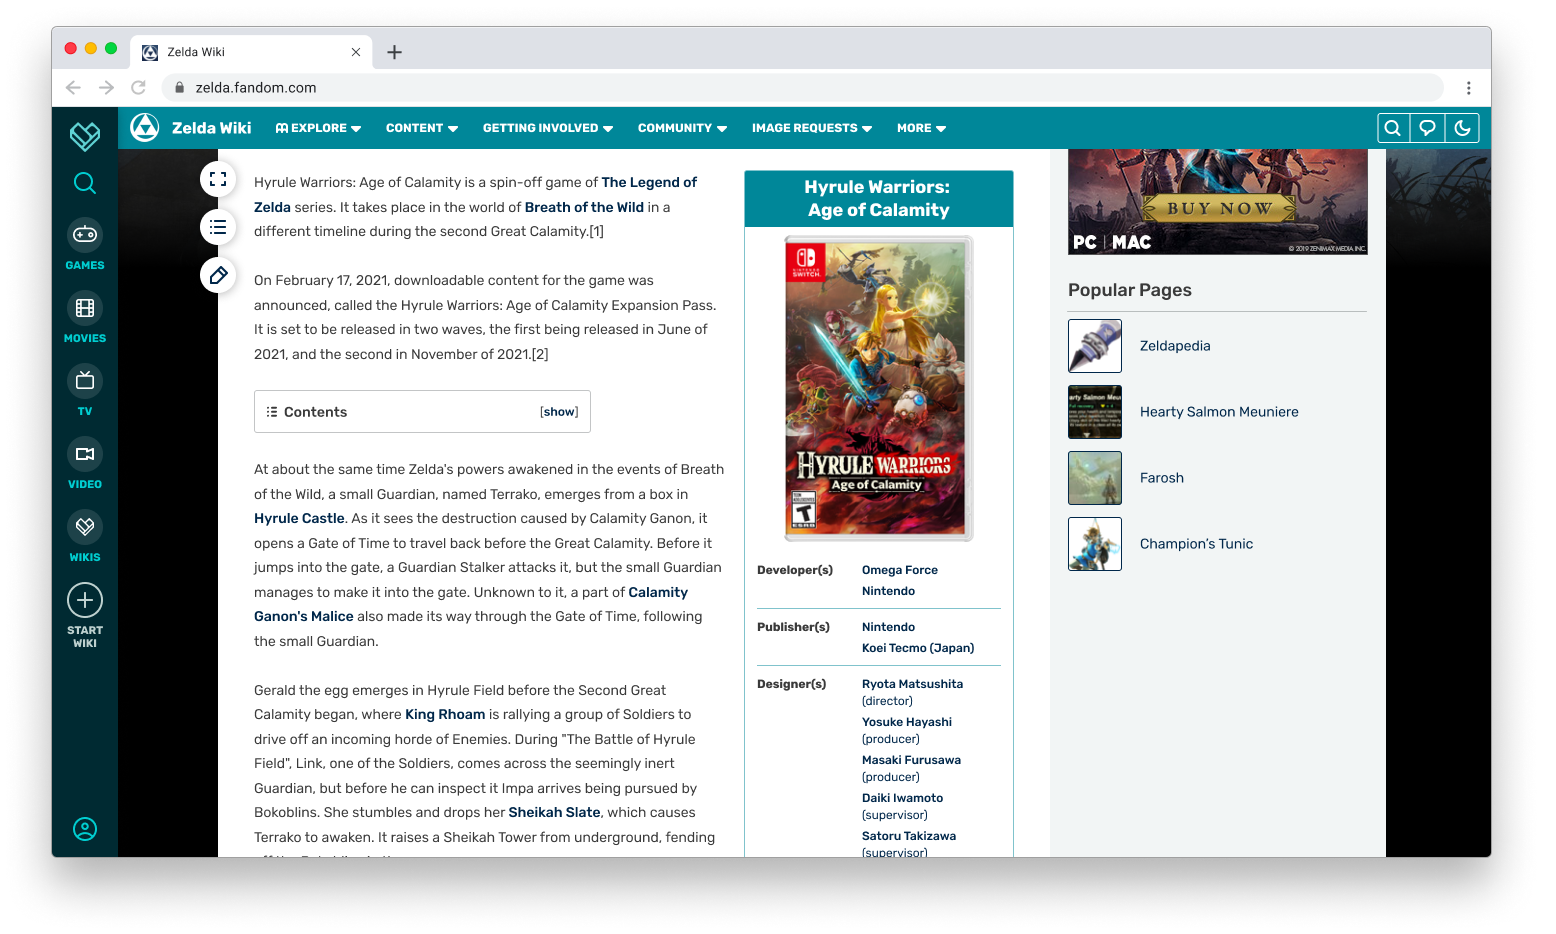The image size is (1556, 934).
Task: Open the discussions speech bubble icon
Action: [1428, 127]
